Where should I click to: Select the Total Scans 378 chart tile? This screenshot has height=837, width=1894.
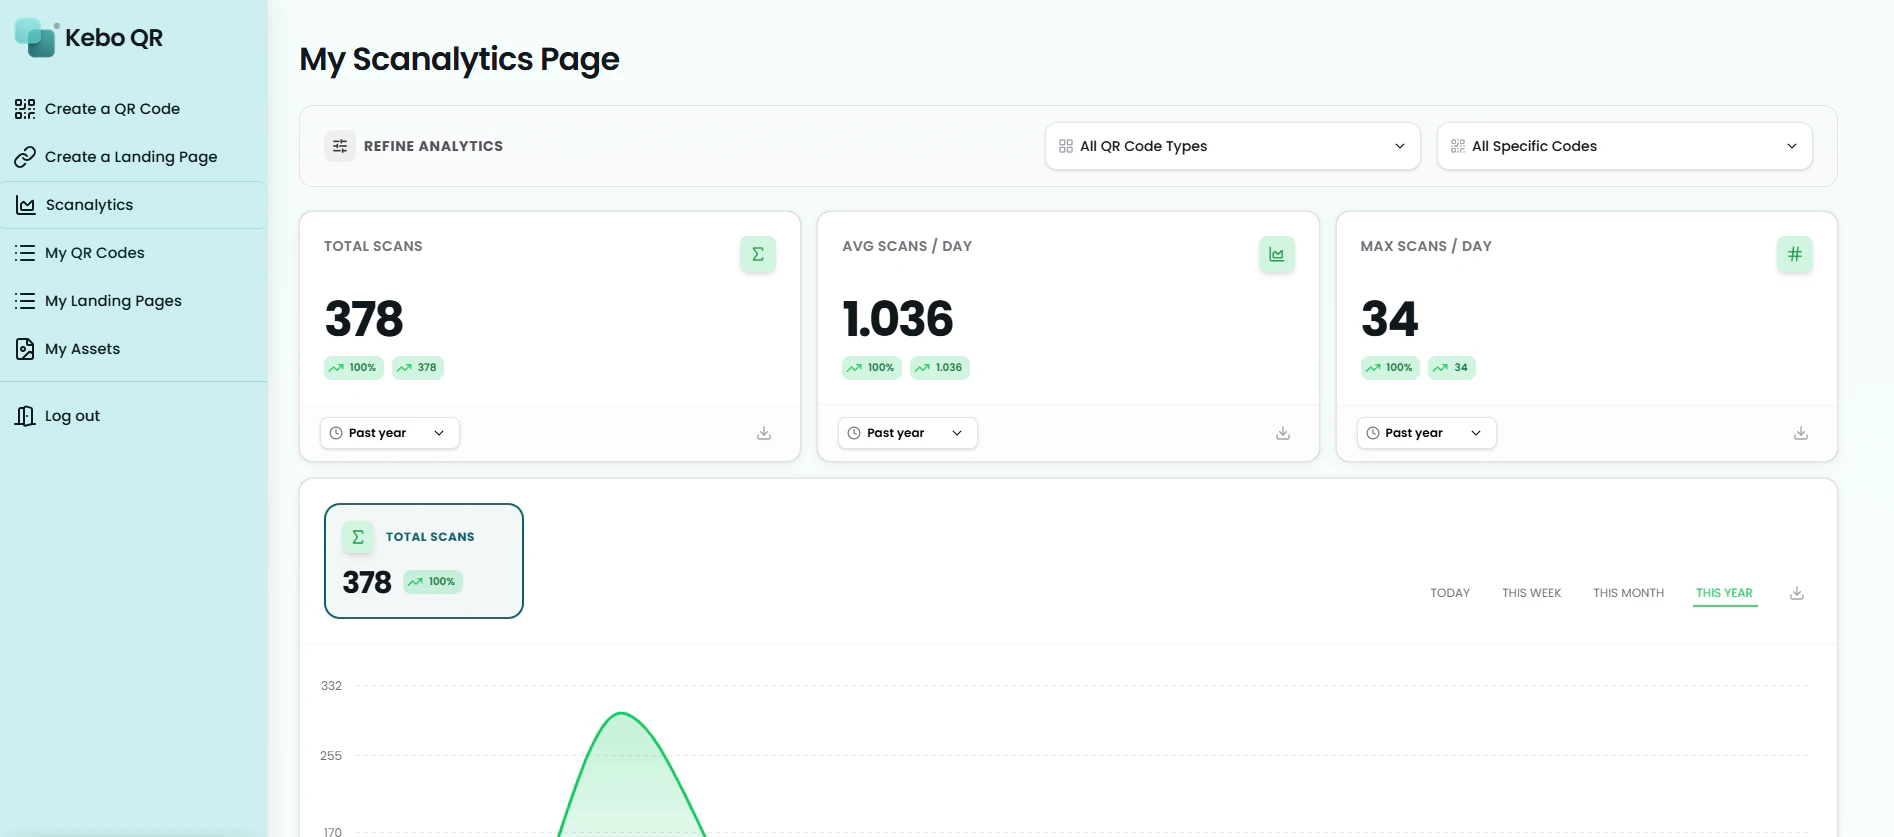click(x=424, y=561)
